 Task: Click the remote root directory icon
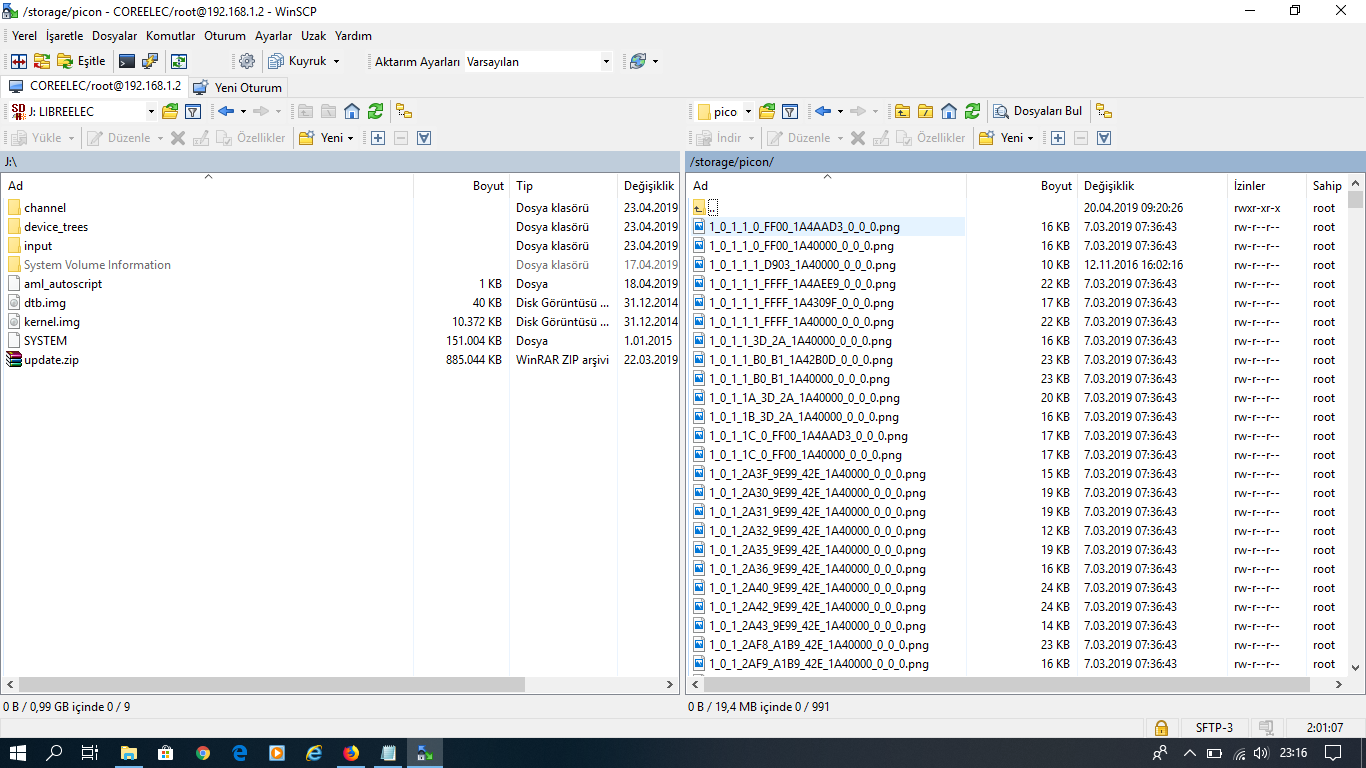925,111
